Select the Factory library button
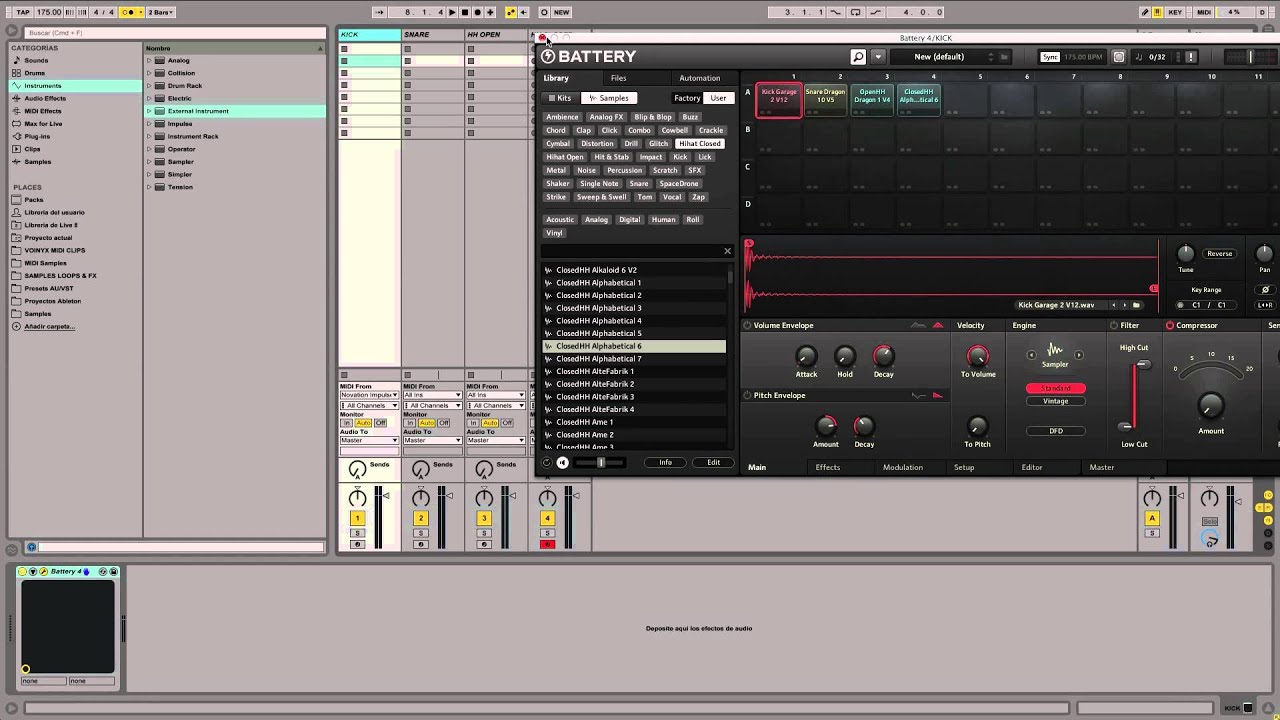Image resolution: width=1280 pixels, height=720 pixels. pyautogui.click(x=687, y=98)
